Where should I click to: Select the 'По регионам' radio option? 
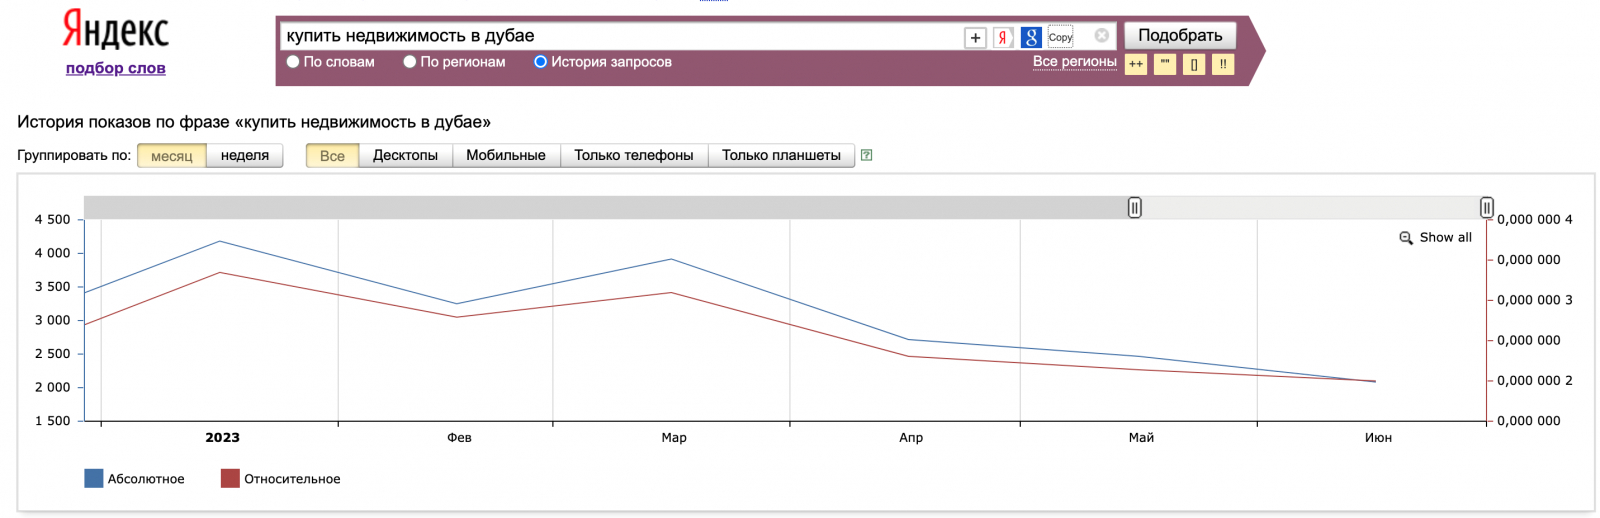[x=410, y=62]
